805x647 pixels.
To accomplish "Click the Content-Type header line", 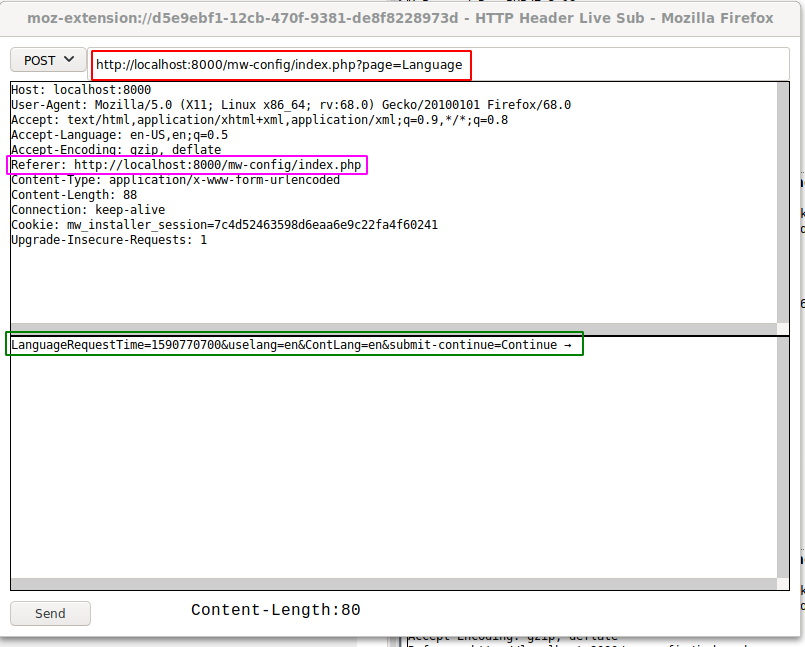I will [175, 180].
